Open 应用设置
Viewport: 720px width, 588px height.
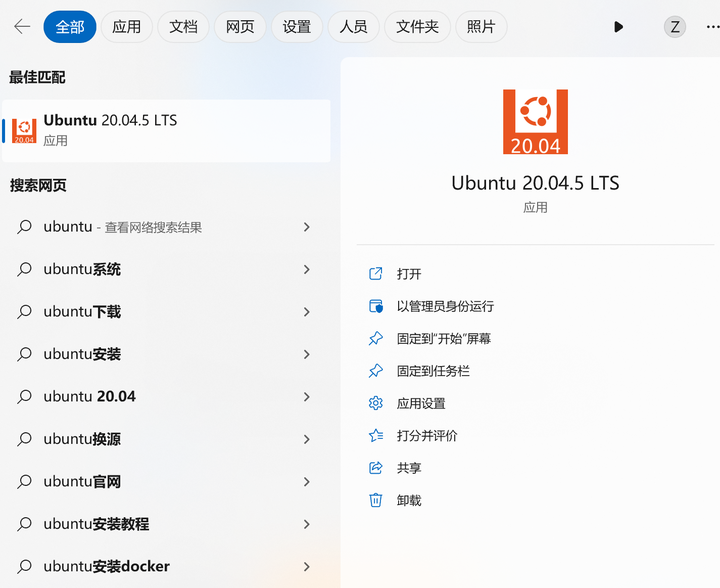[421, 403]
